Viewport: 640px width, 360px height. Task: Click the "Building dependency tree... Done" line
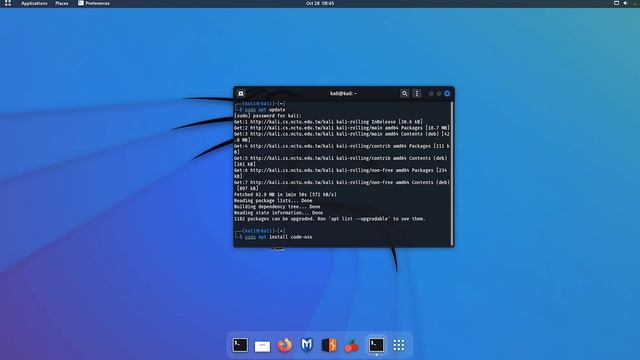click(x=277, y=207)
